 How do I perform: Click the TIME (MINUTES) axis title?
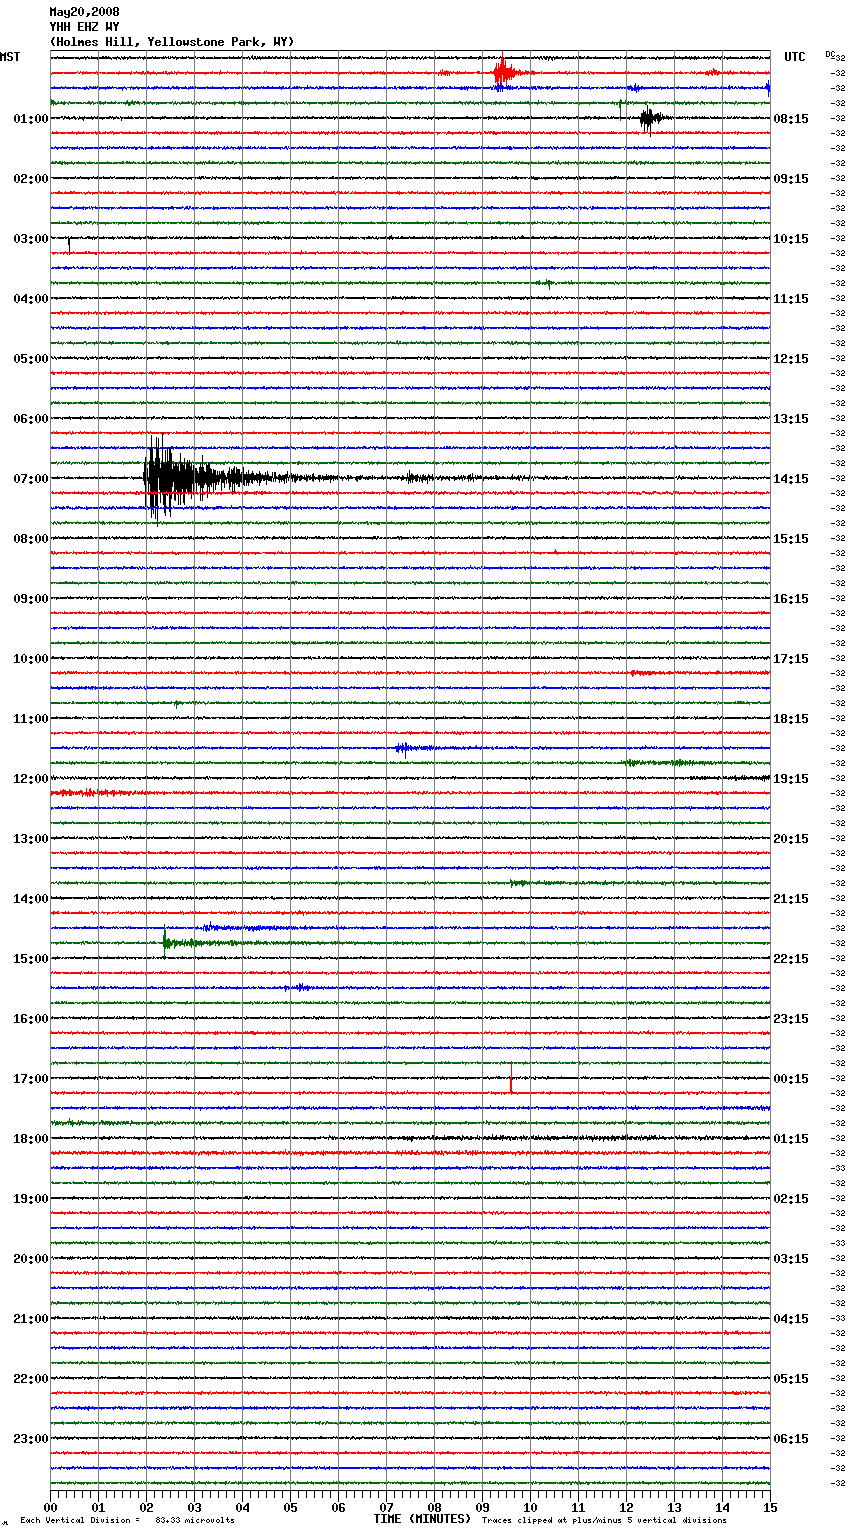pos(422,1519)
